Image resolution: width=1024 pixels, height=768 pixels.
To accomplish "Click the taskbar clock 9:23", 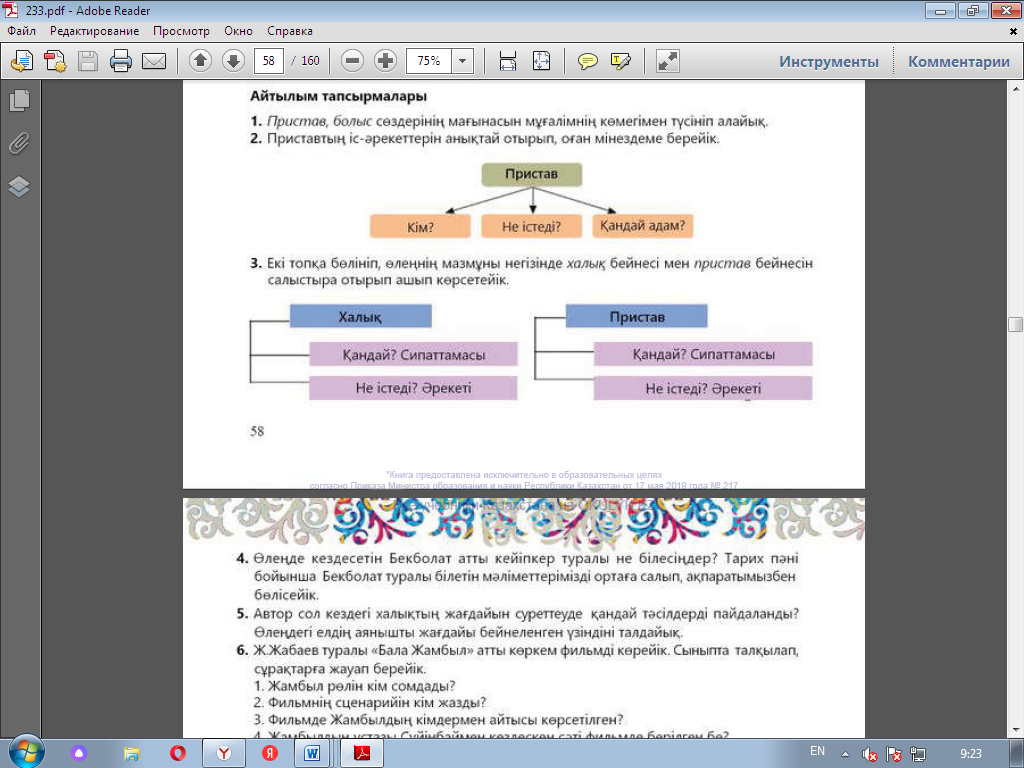I will click(x=971, y=754).
